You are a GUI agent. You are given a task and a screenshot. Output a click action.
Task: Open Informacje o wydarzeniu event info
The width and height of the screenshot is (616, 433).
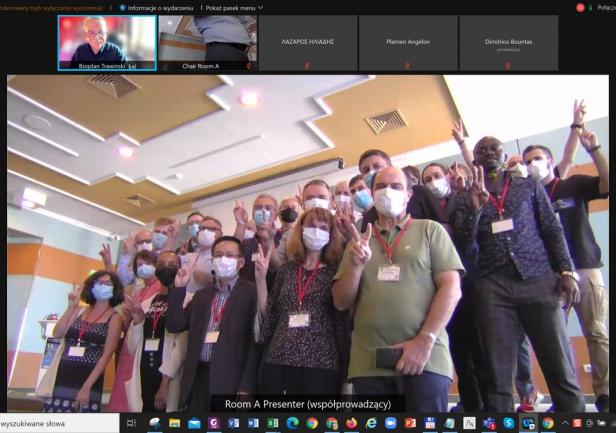click(x=161, y=7)
